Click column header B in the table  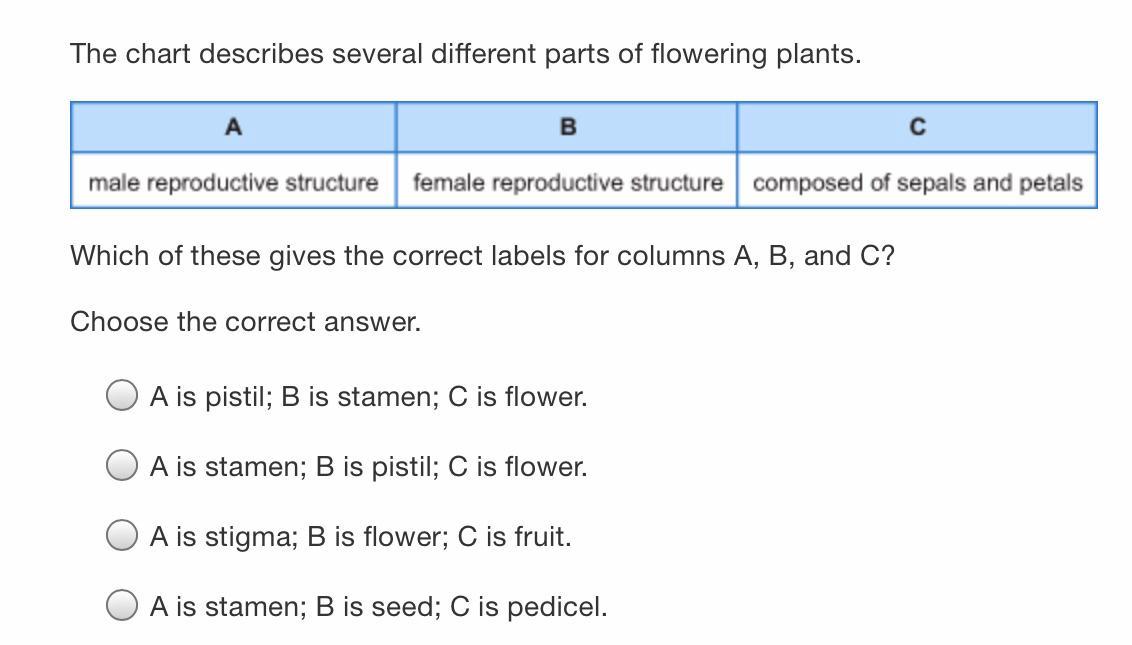click(x=567, y=127)
